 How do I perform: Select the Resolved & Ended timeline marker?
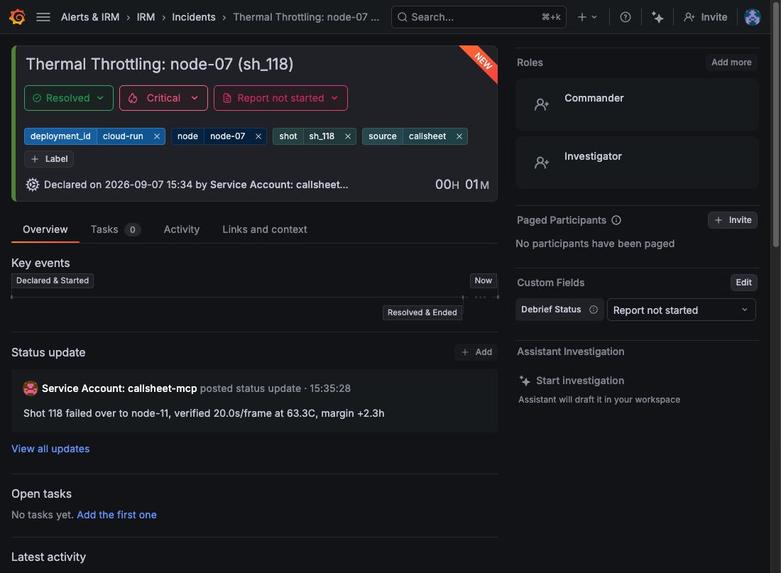[x=422, y=312]
